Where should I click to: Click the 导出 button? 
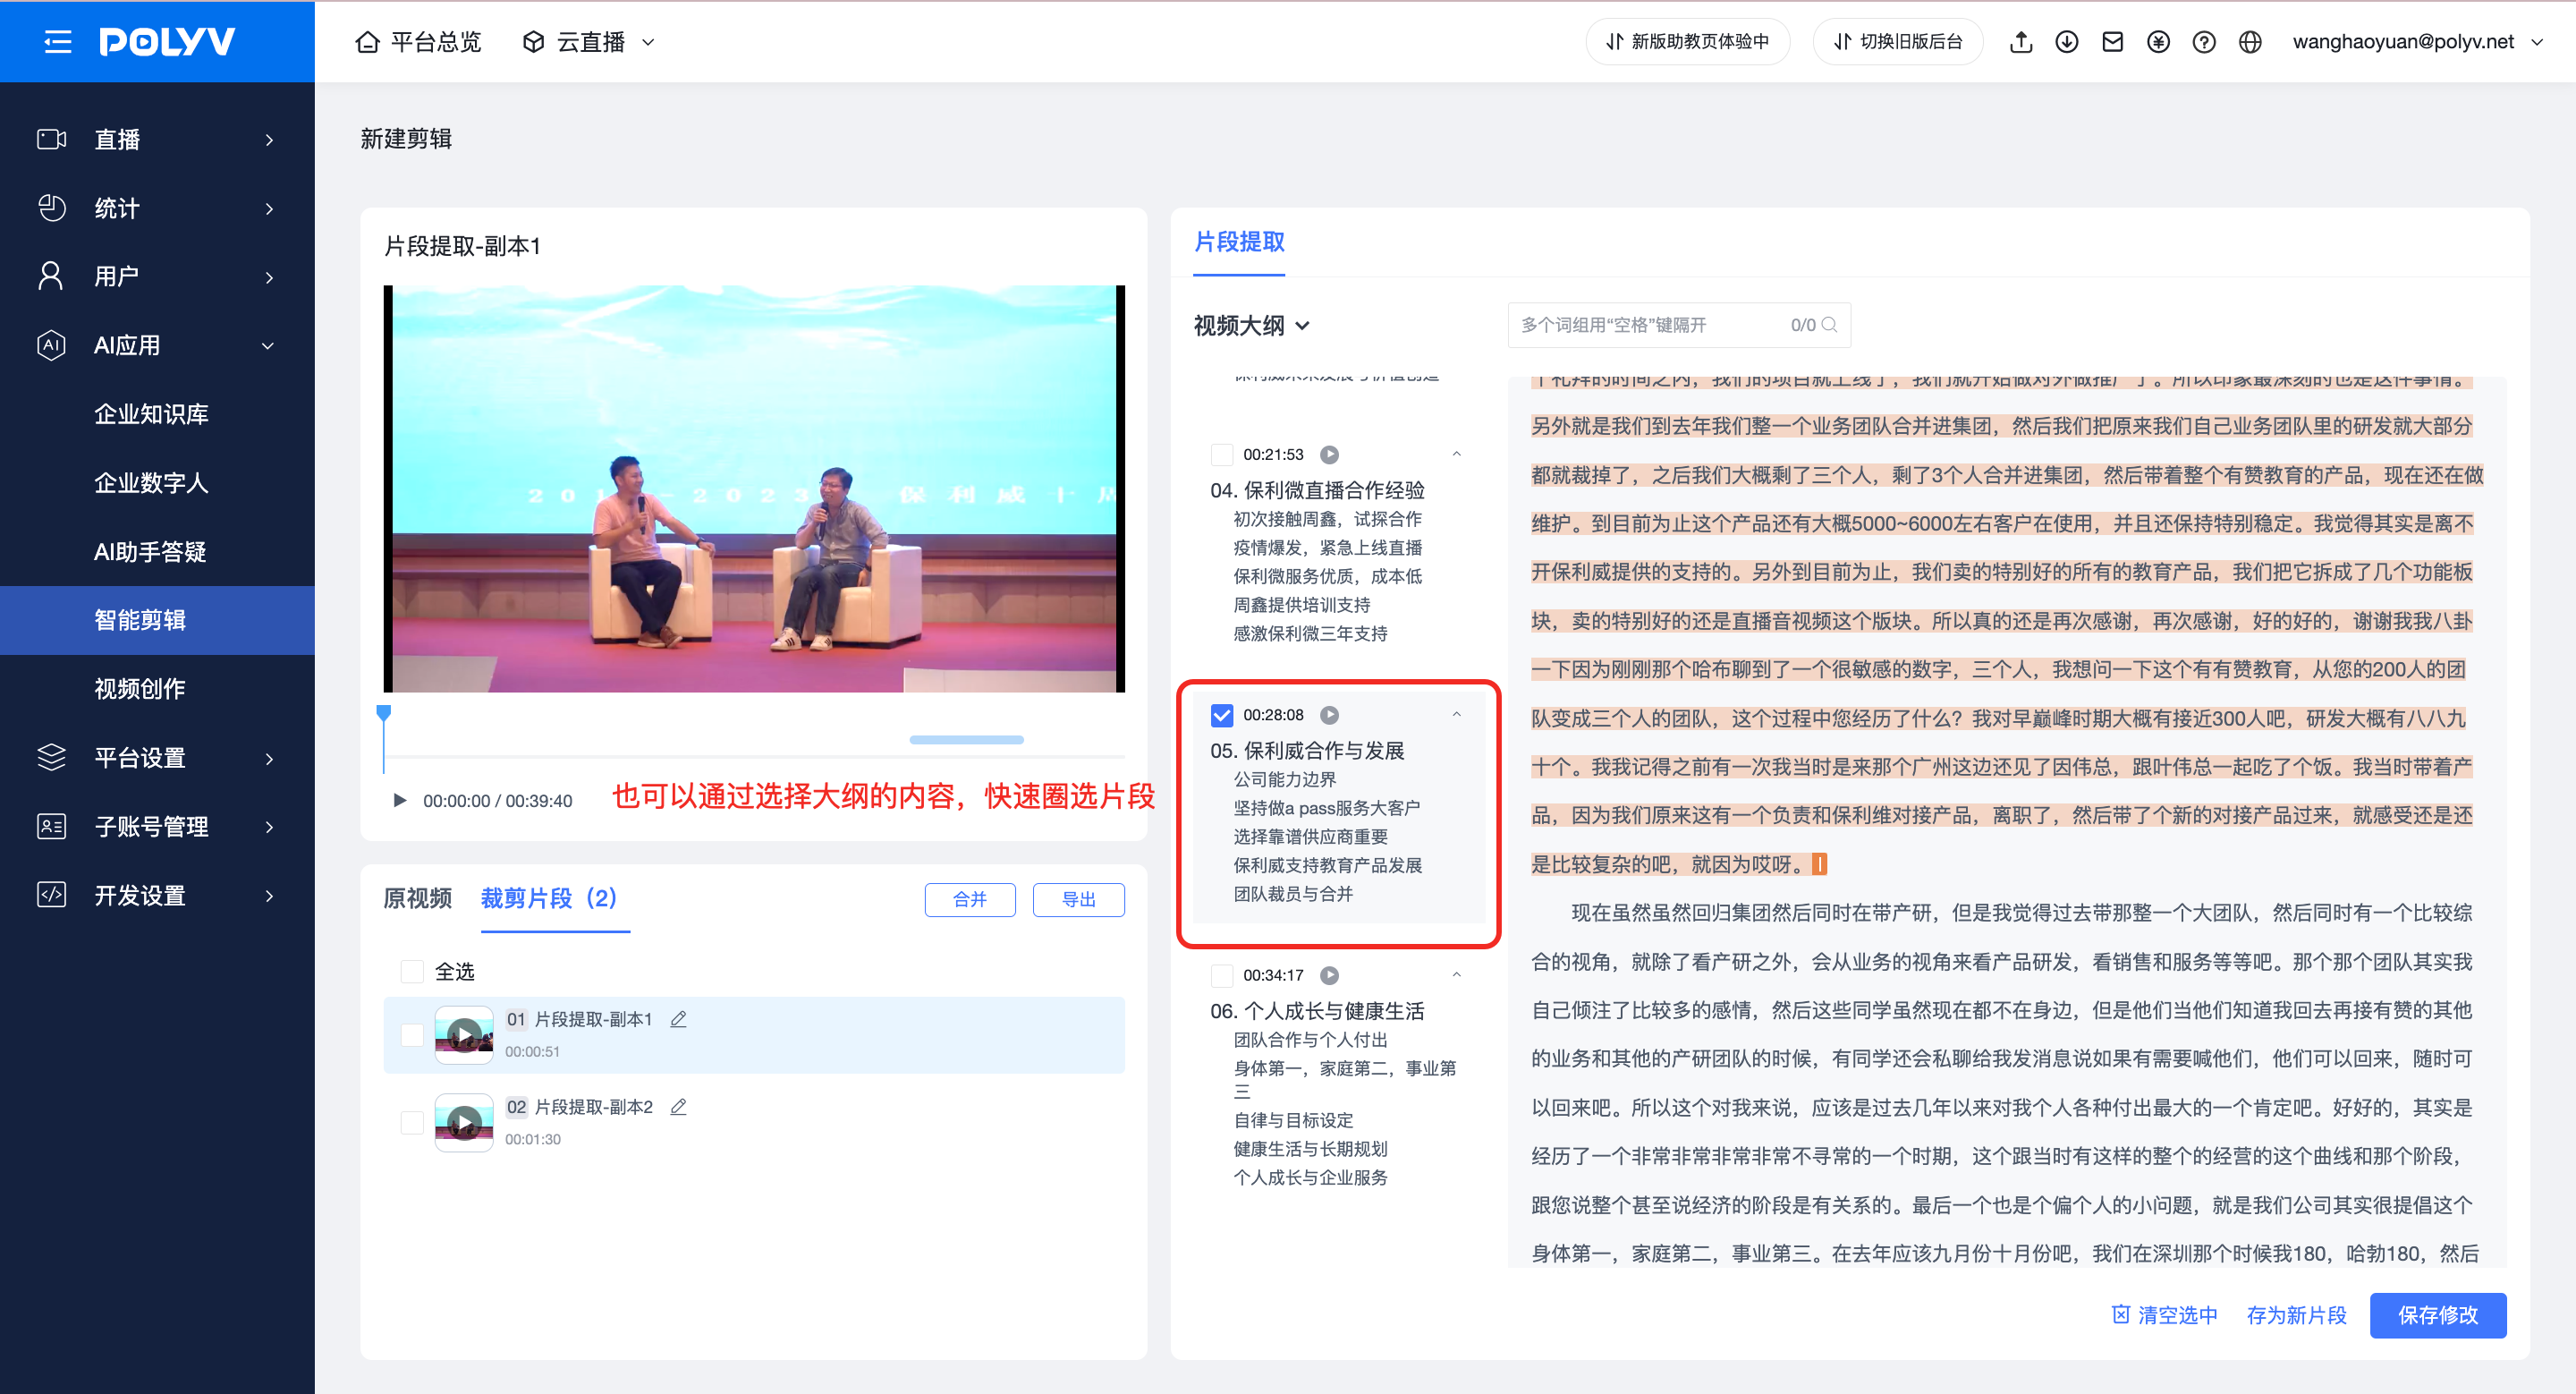coord(1078,899)
